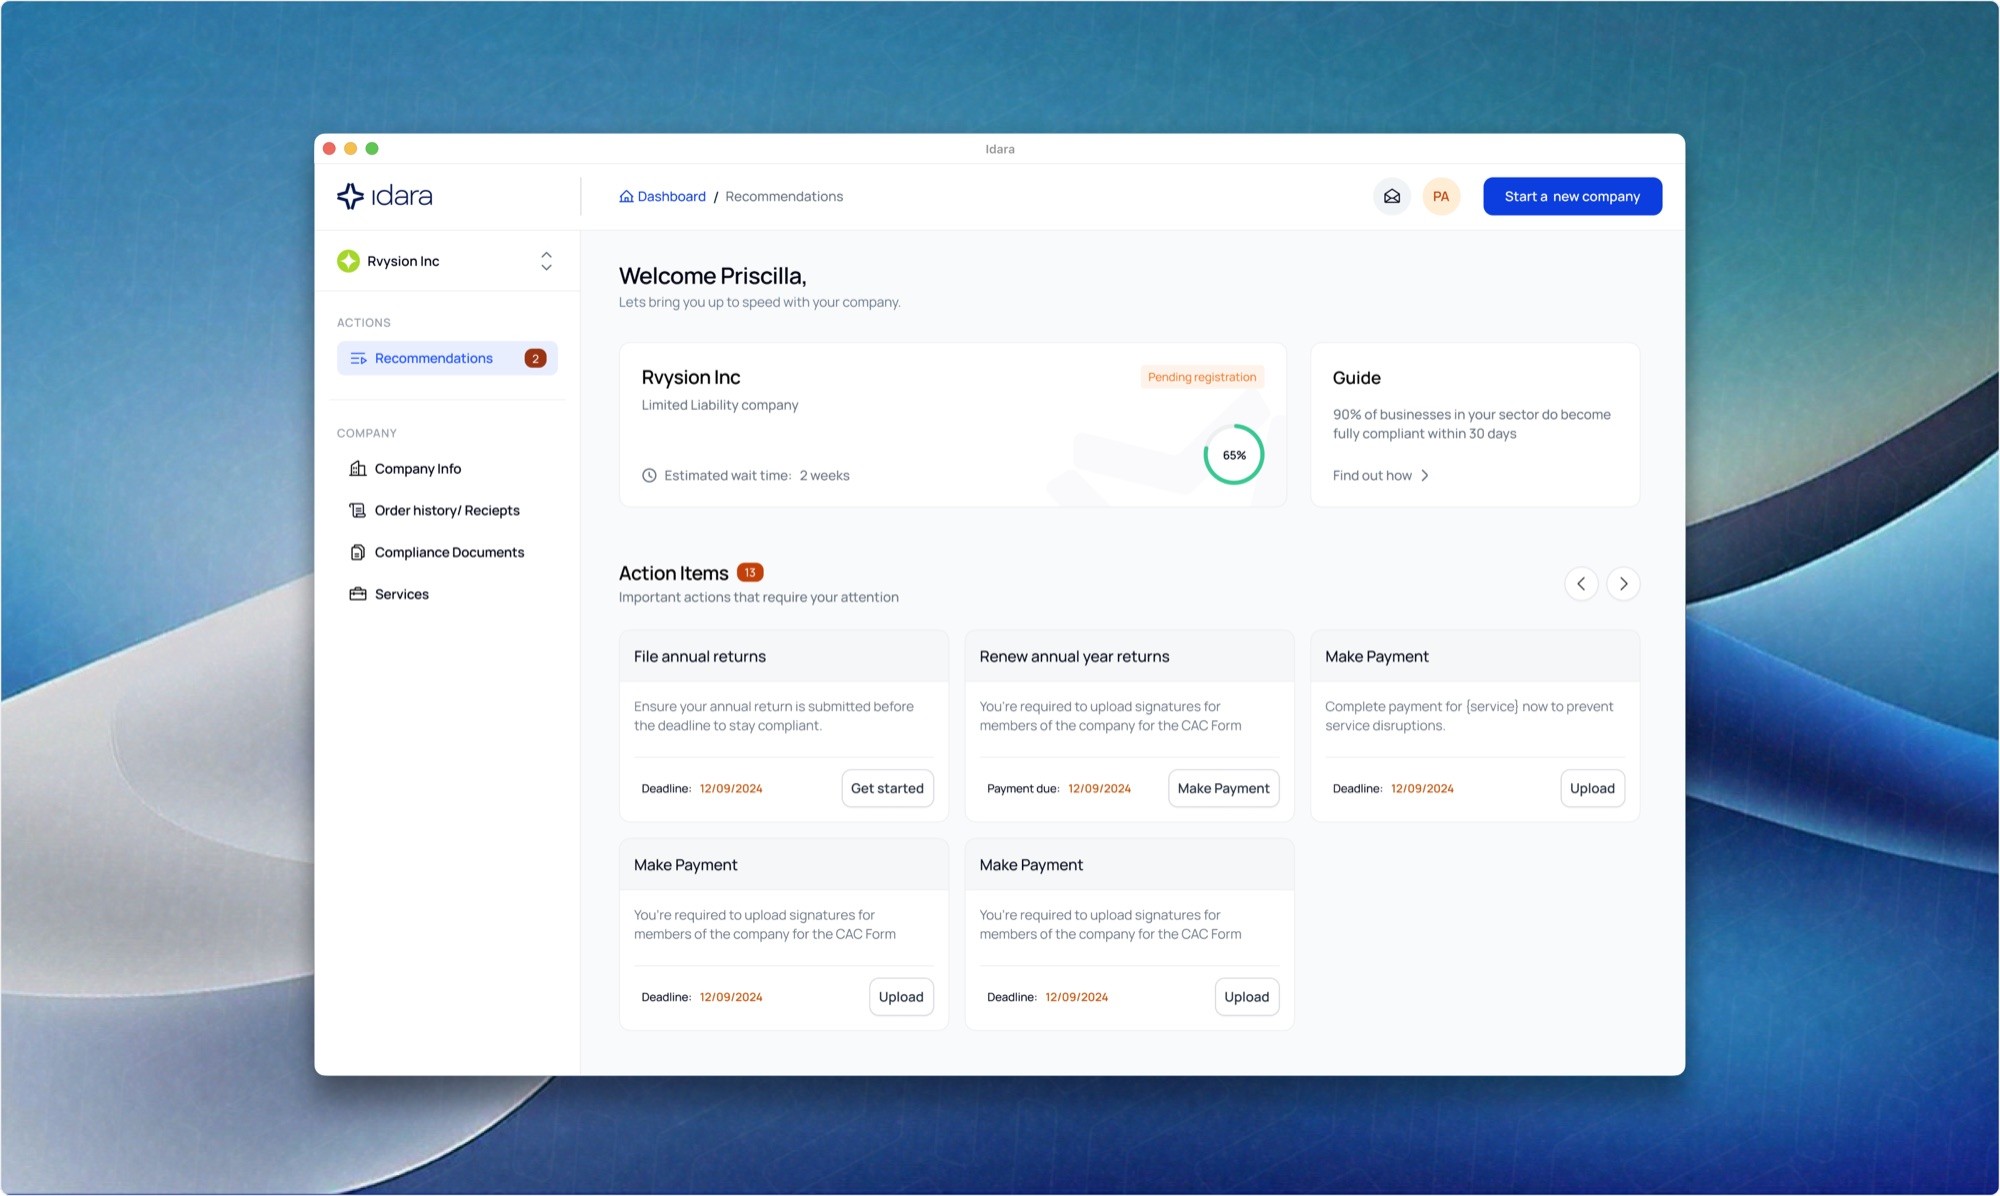Image resolution: width=2000 pixels, height=1196 pixels.
Task: Click the Limited Liability company text
Action: pyautogui.click(x=720, y=405)
